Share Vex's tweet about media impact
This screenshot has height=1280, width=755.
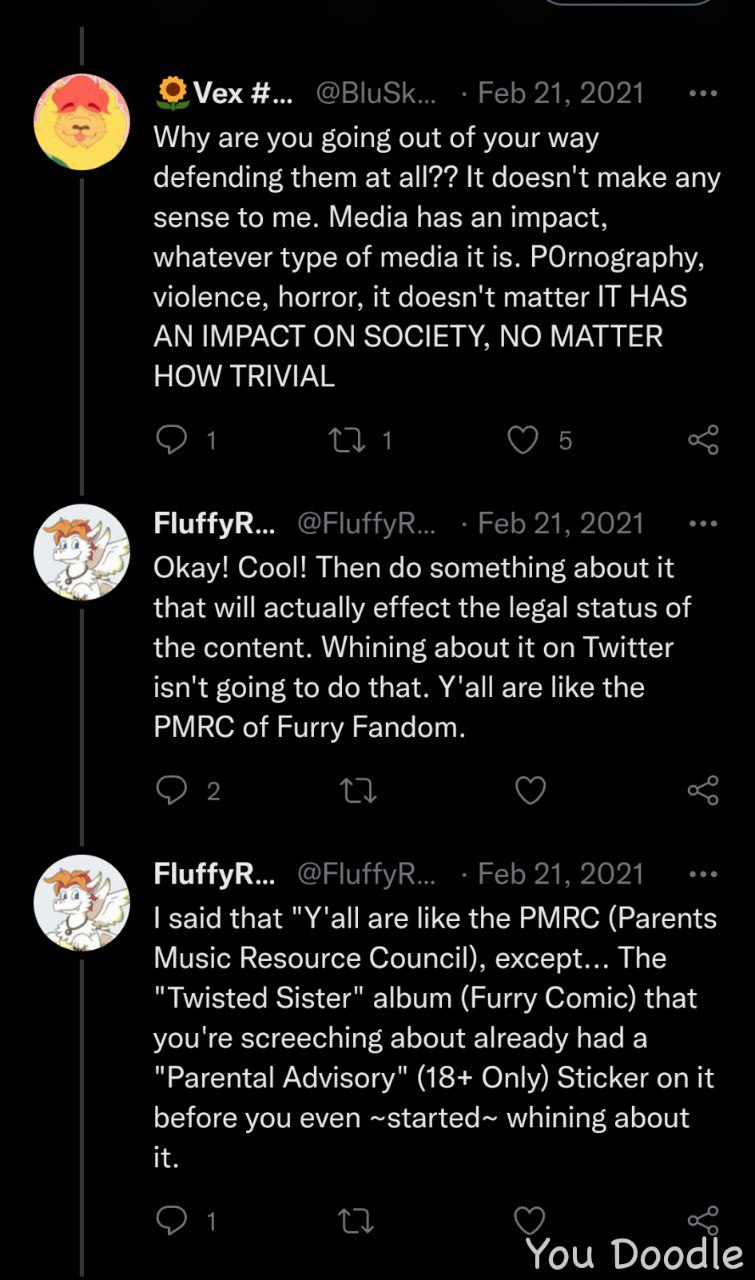coord(703,440)
